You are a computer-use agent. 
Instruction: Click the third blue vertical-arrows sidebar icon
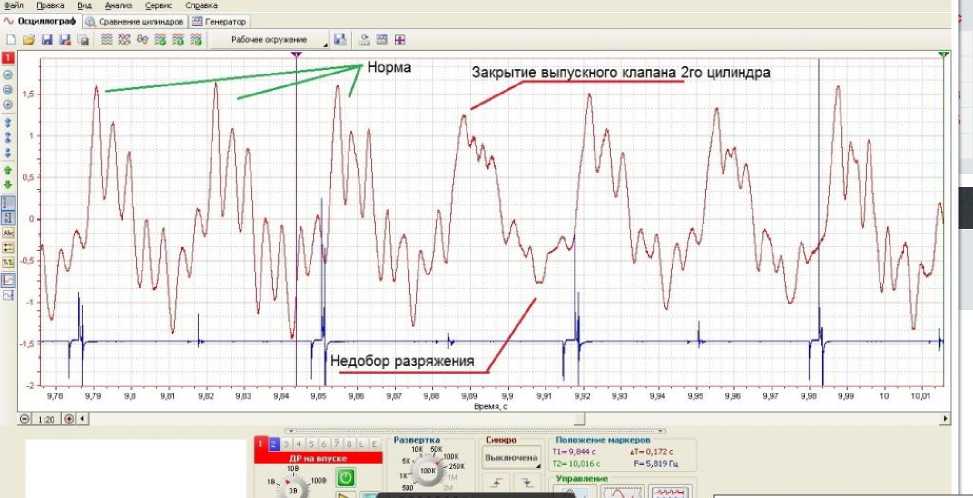[8, 153]
